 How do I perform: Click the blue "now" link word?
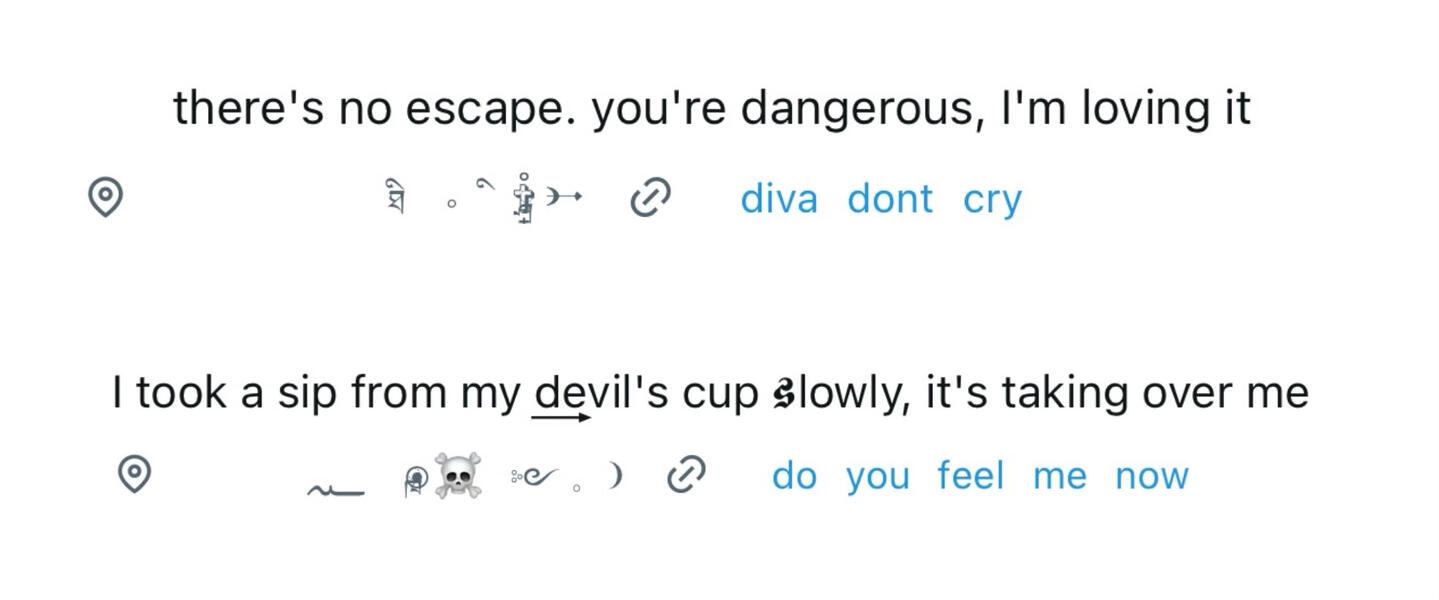coord(1151,476)
